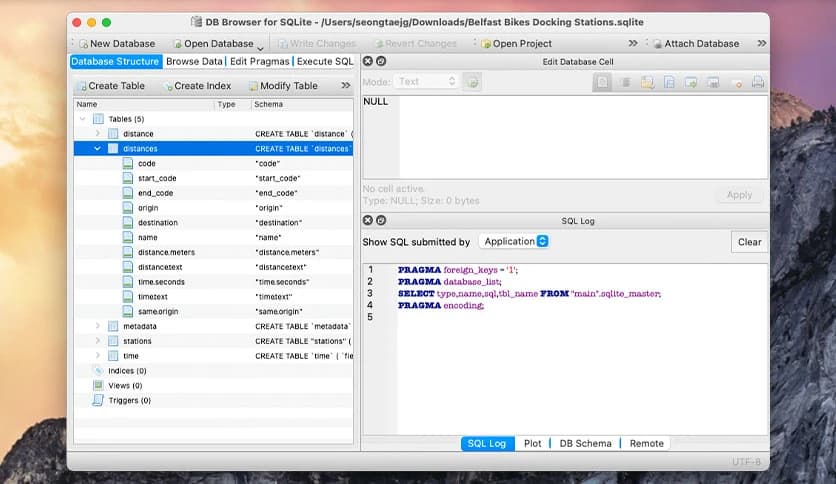This screenshot has height=484, width=836.
Task: Expand the stations table node
Action: click(x=98, y=341)
